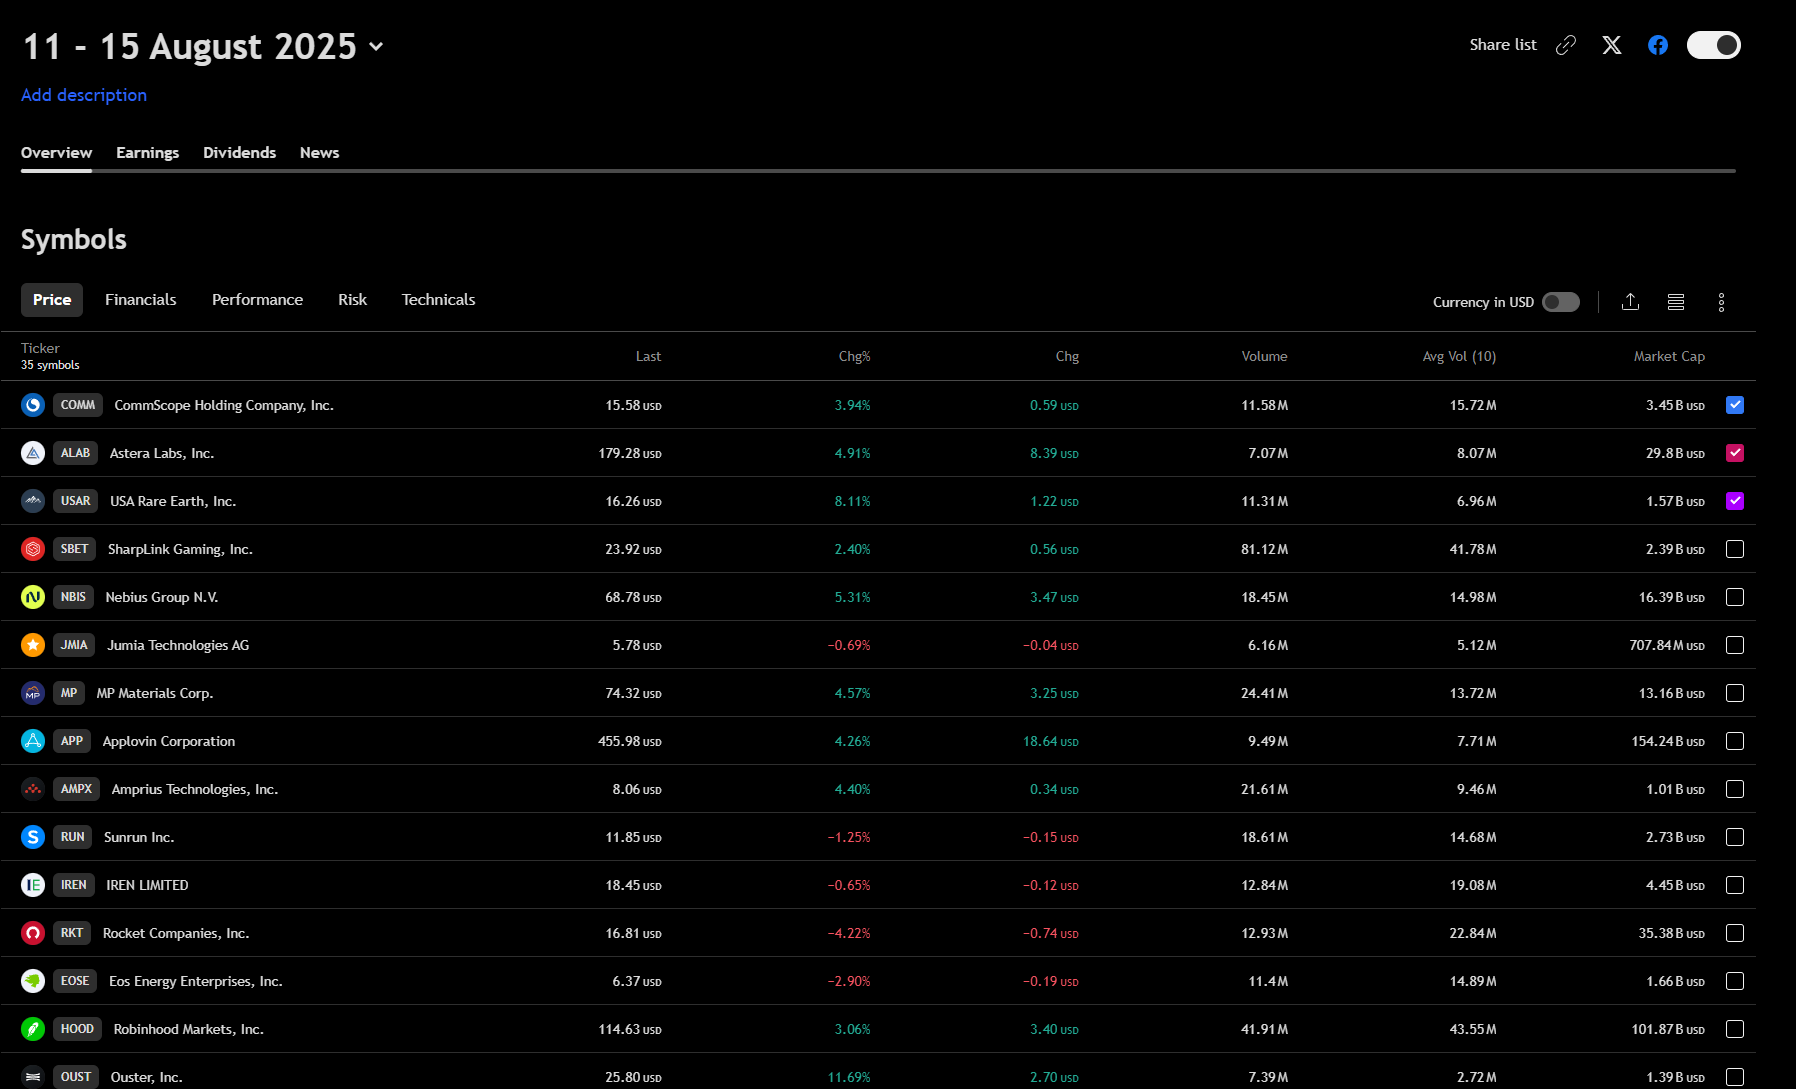This screenshot has height=1089, width=1796.
Task: Click the Jumia Technologies star logo
Action: [33, 645]
